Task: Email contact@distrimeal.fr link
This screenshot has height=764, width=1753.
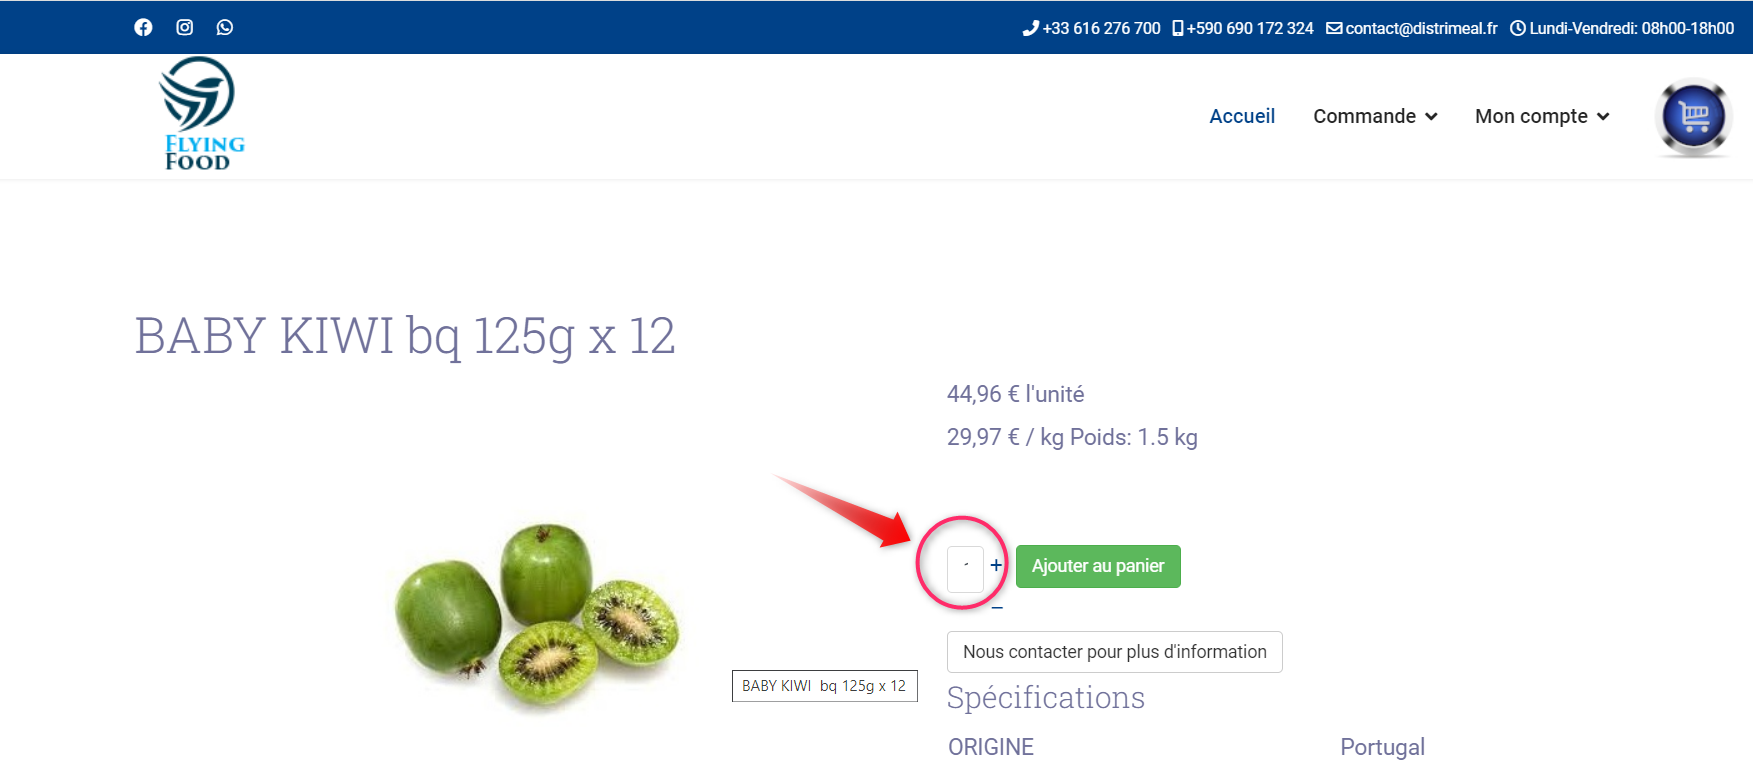Action: pos(1421,28)
